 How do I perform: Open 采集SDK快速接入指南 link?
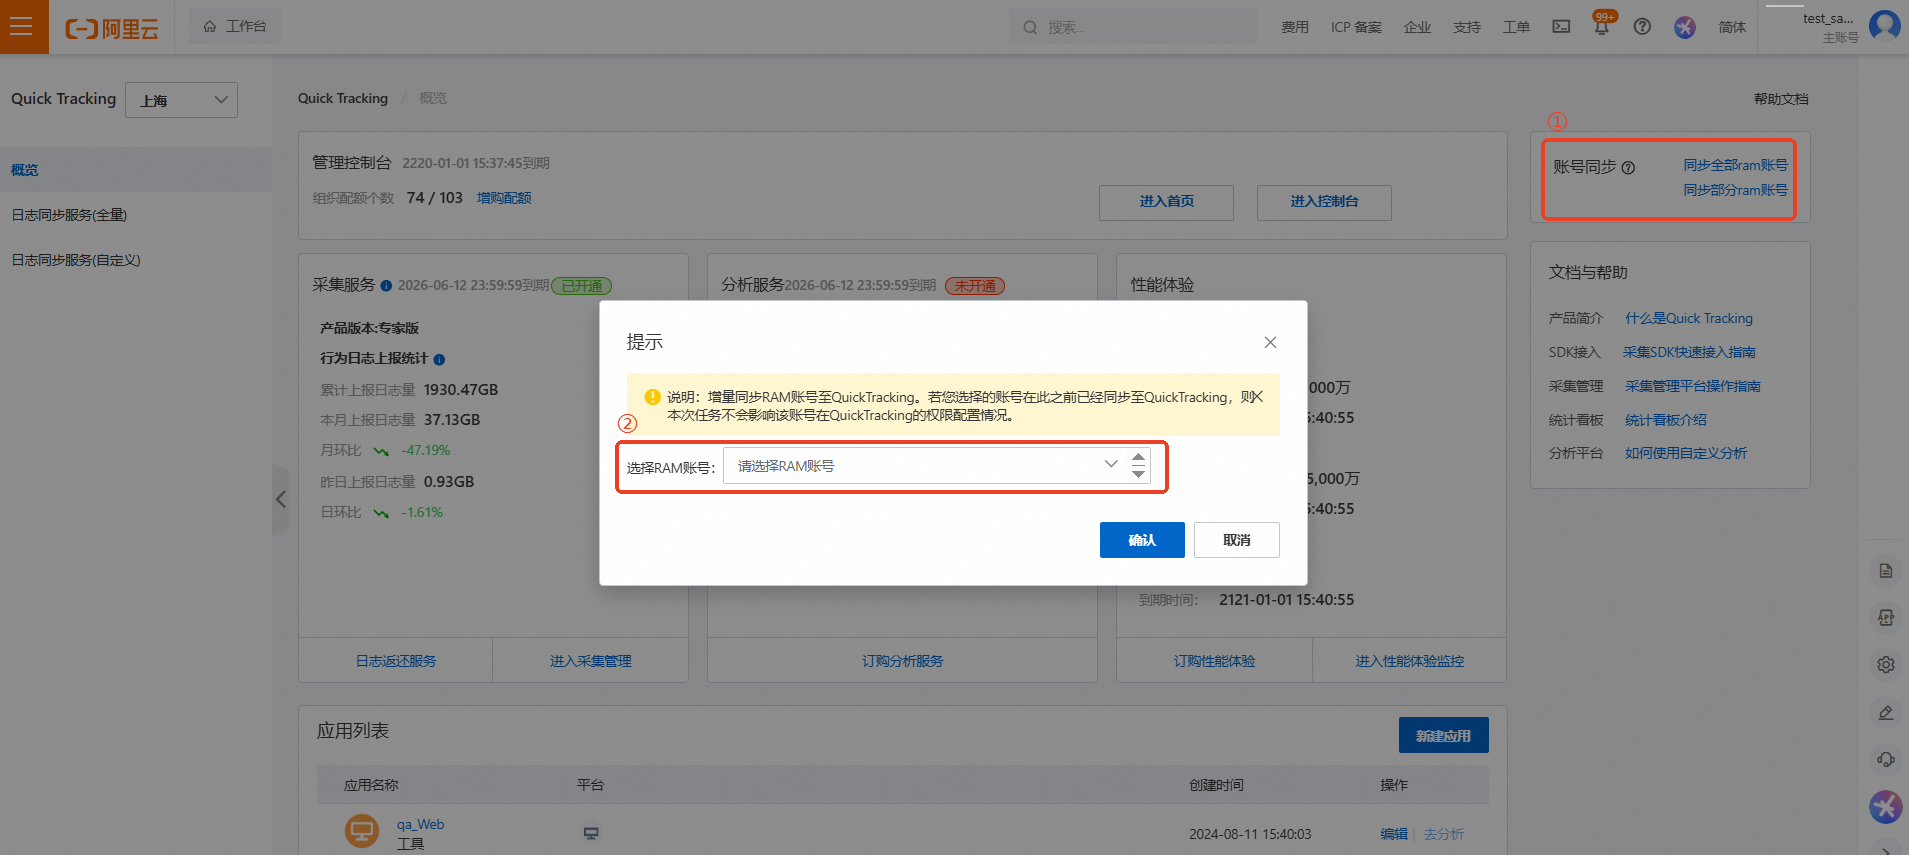point(1689,352)
